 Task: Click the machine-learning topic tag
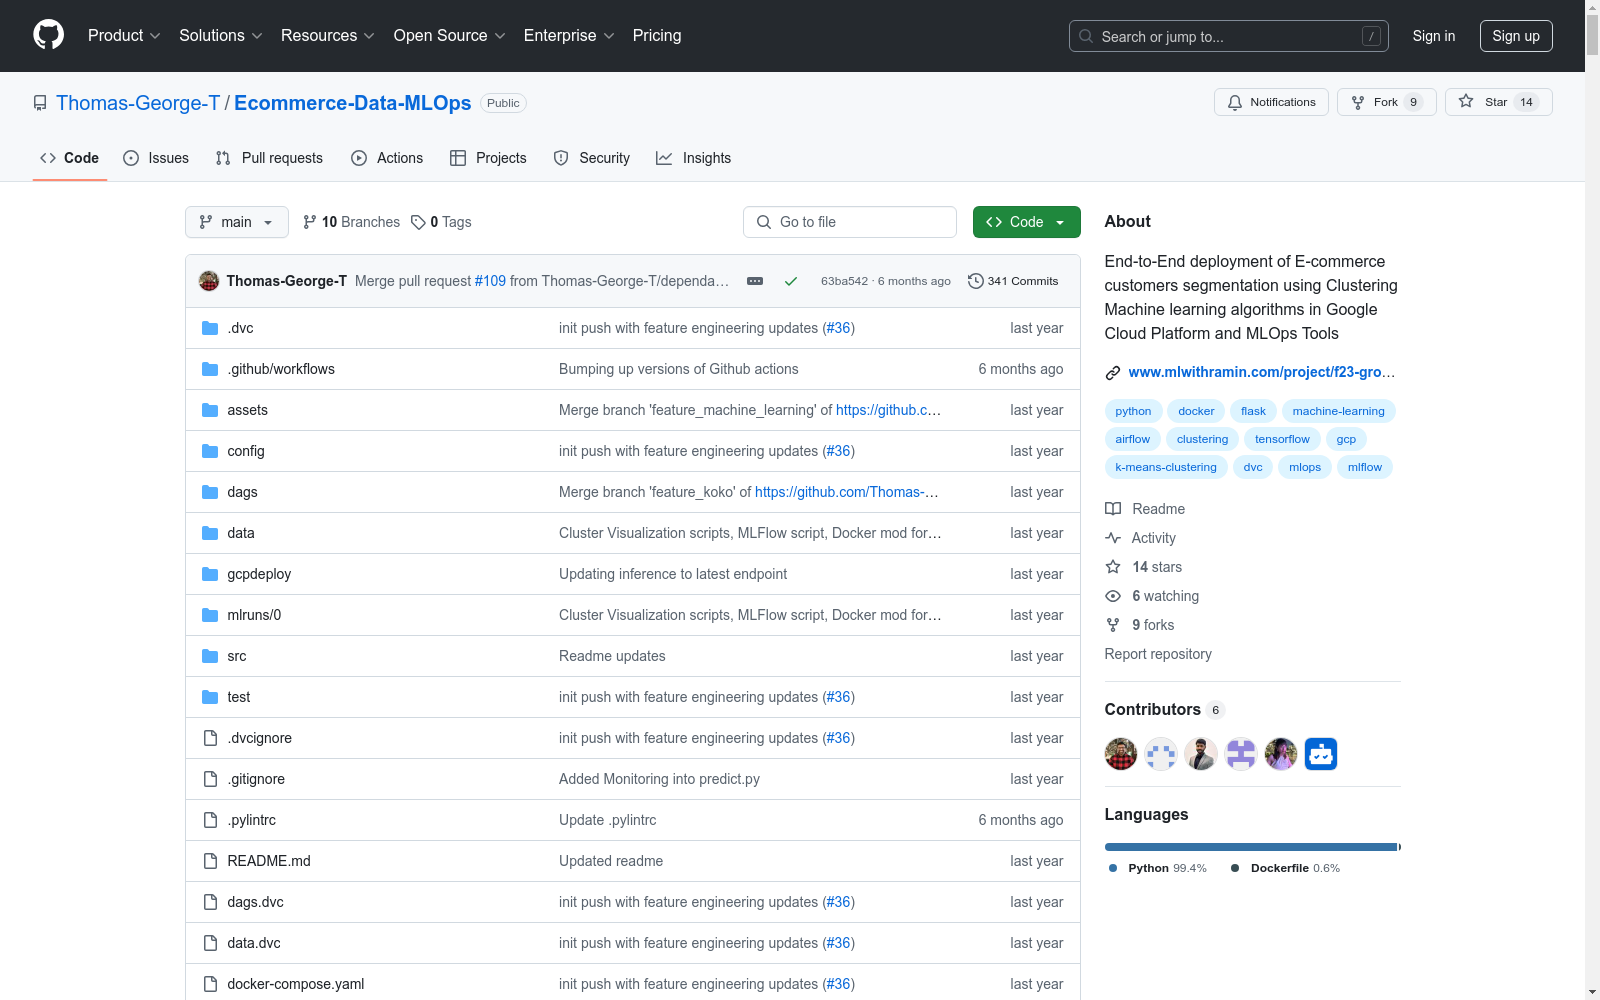click(1339, 411)
